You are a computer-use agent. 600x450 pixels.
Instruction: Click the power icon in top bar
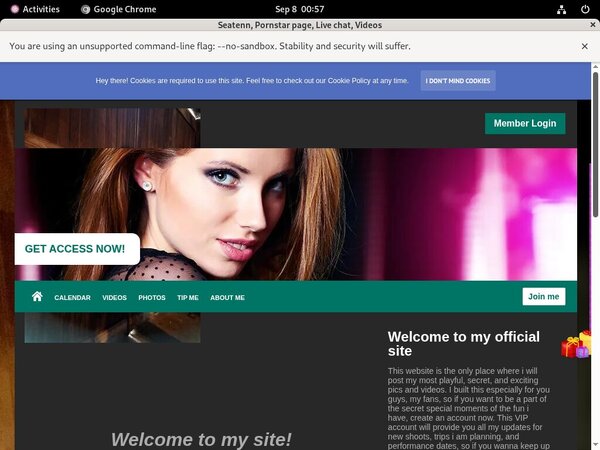pos(584,9)
